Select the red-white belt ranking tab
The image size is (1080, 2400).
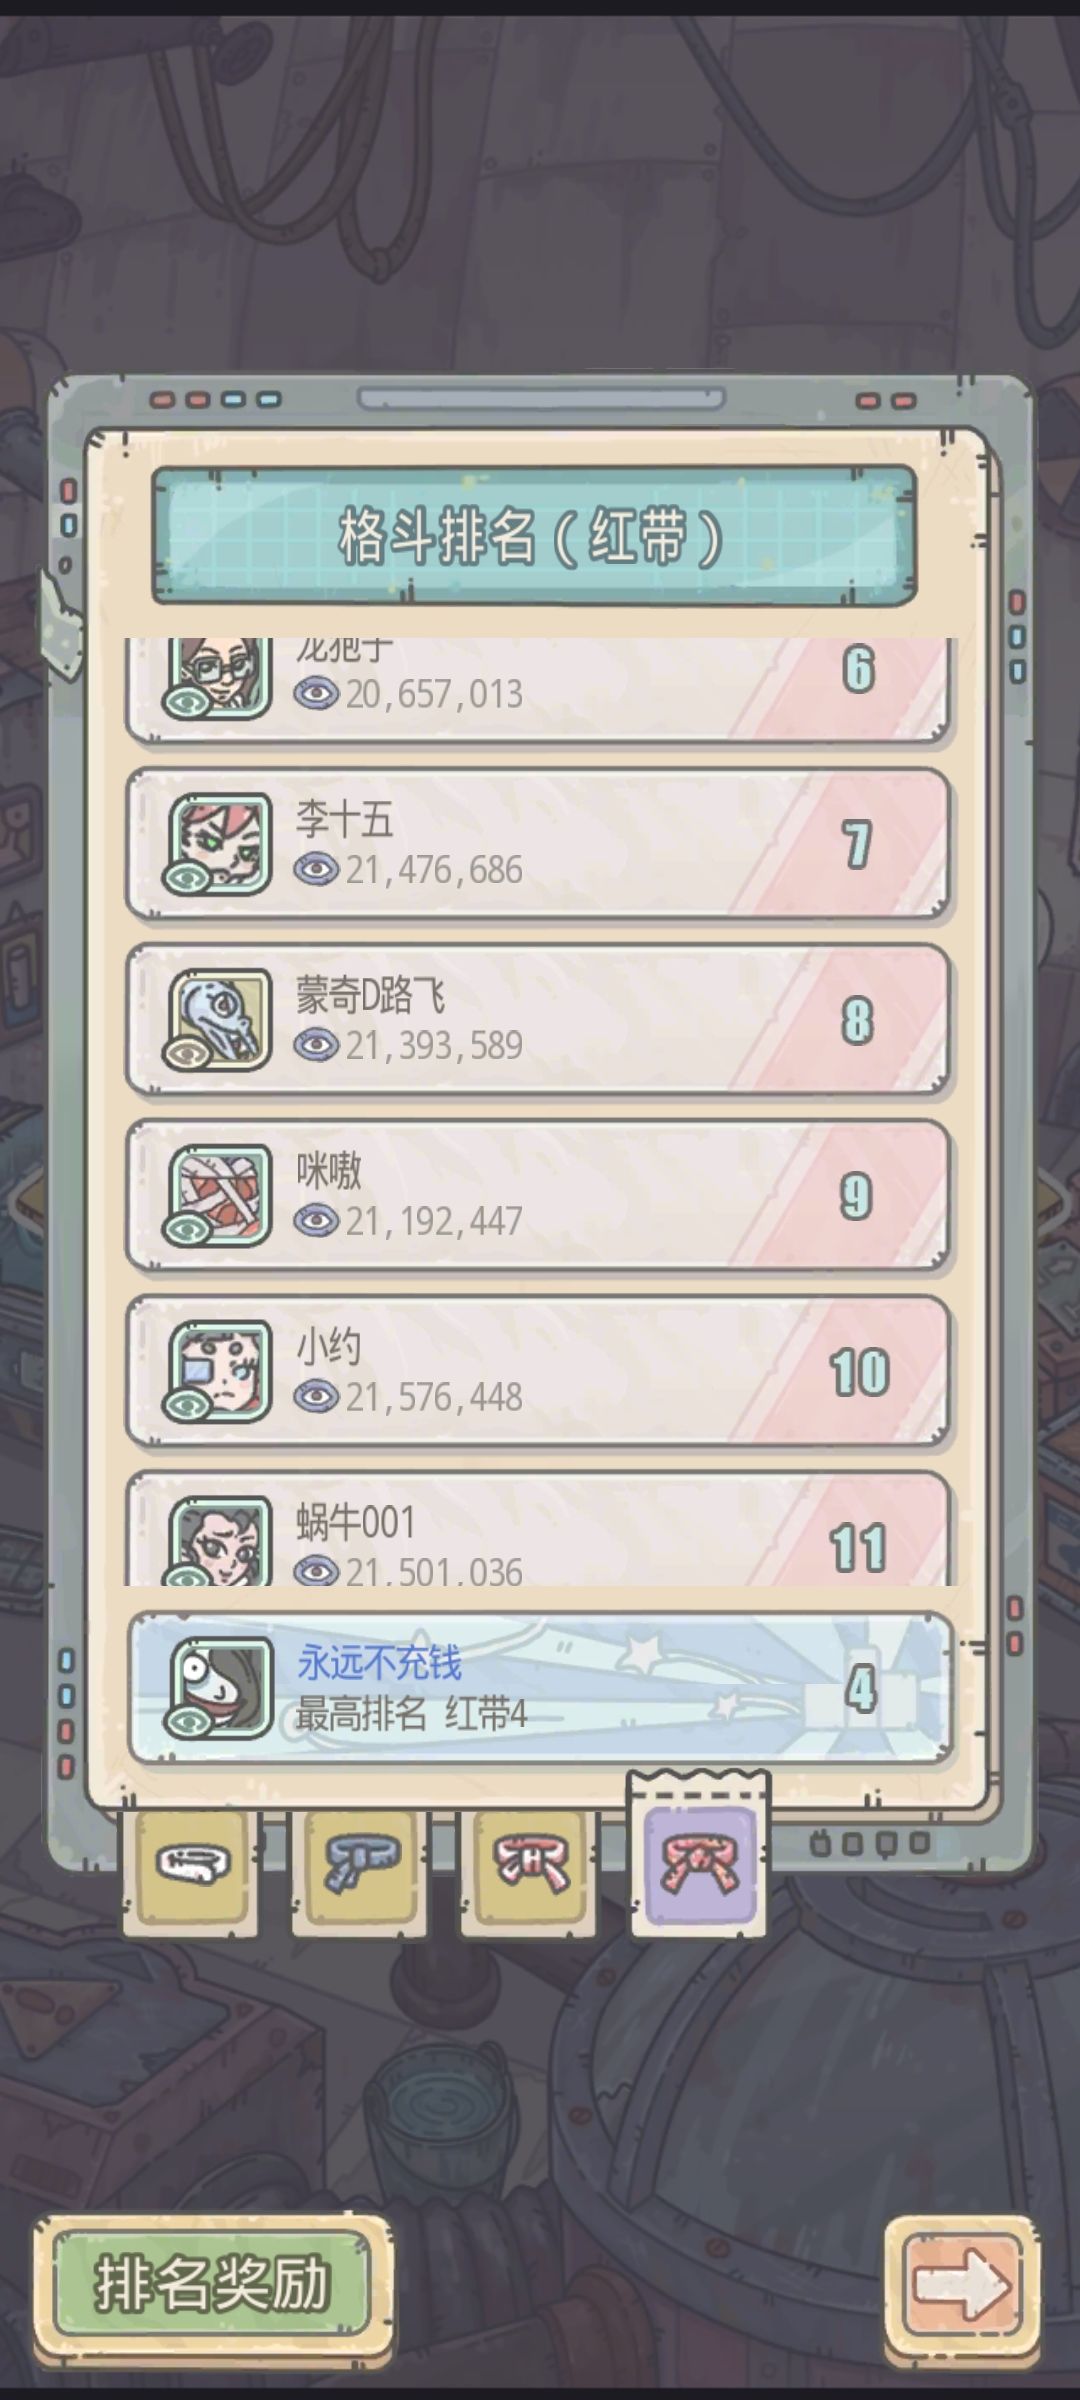[530, 1865]
